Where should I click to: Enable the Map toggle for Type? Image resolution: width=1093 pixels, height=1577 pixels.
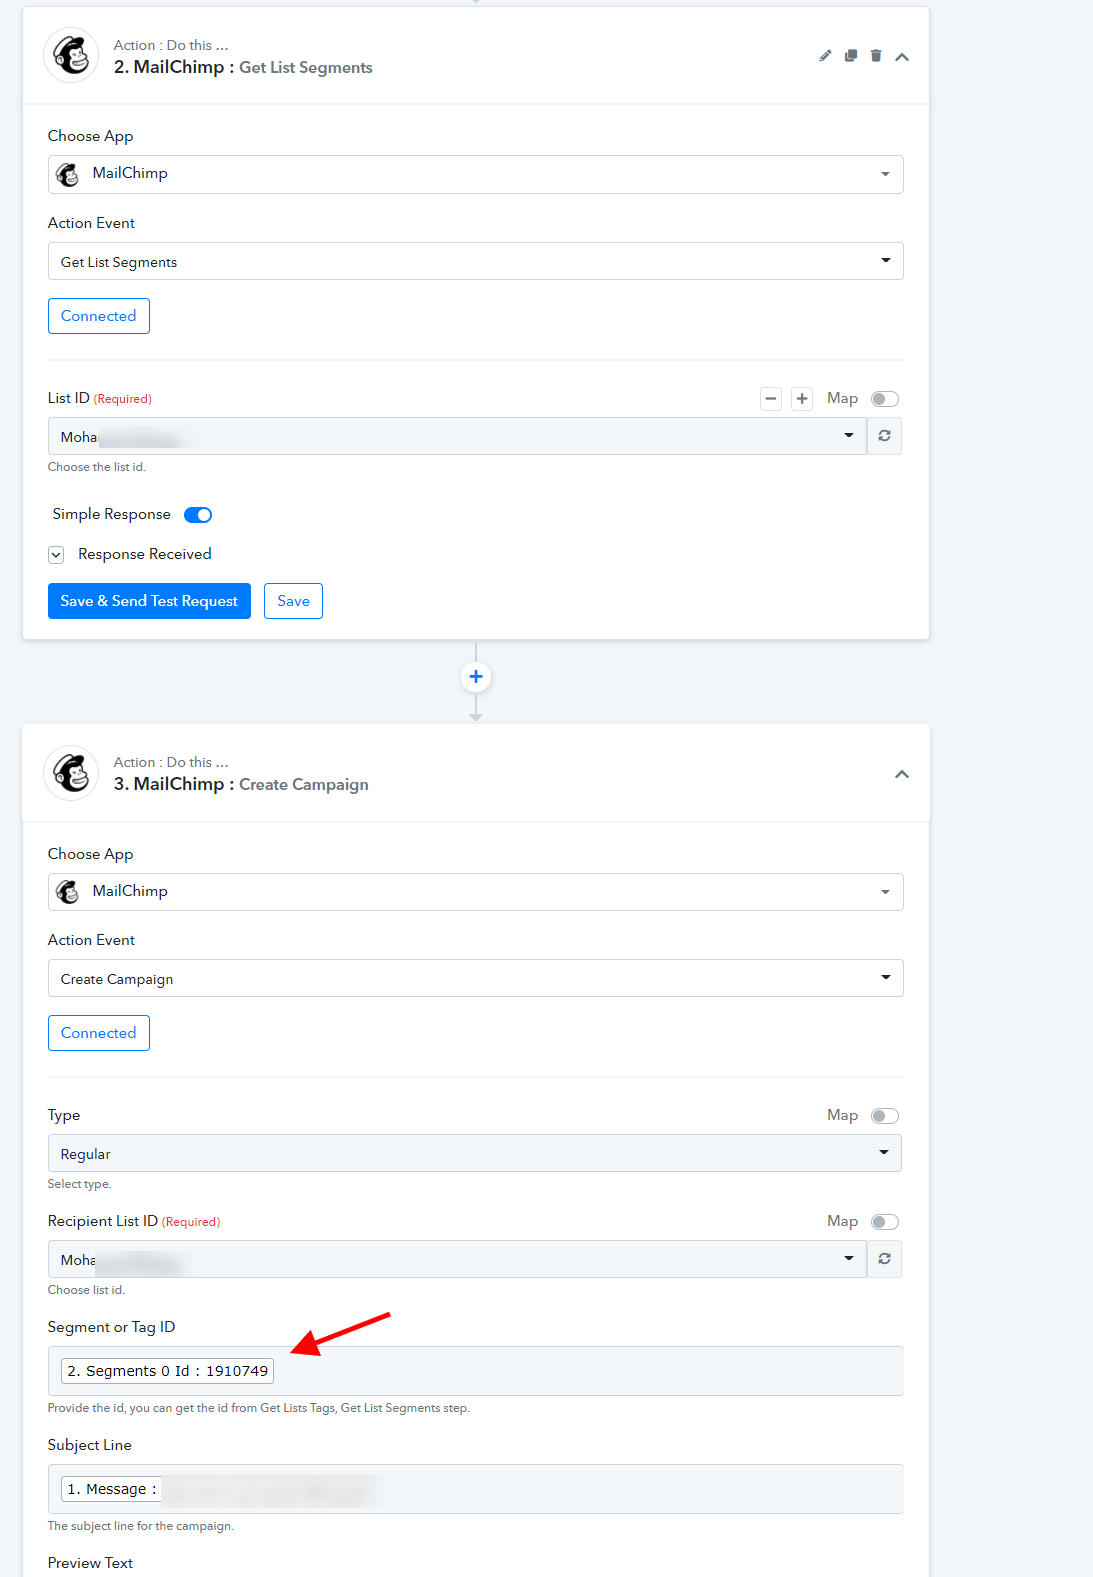tap(885, 1116)
